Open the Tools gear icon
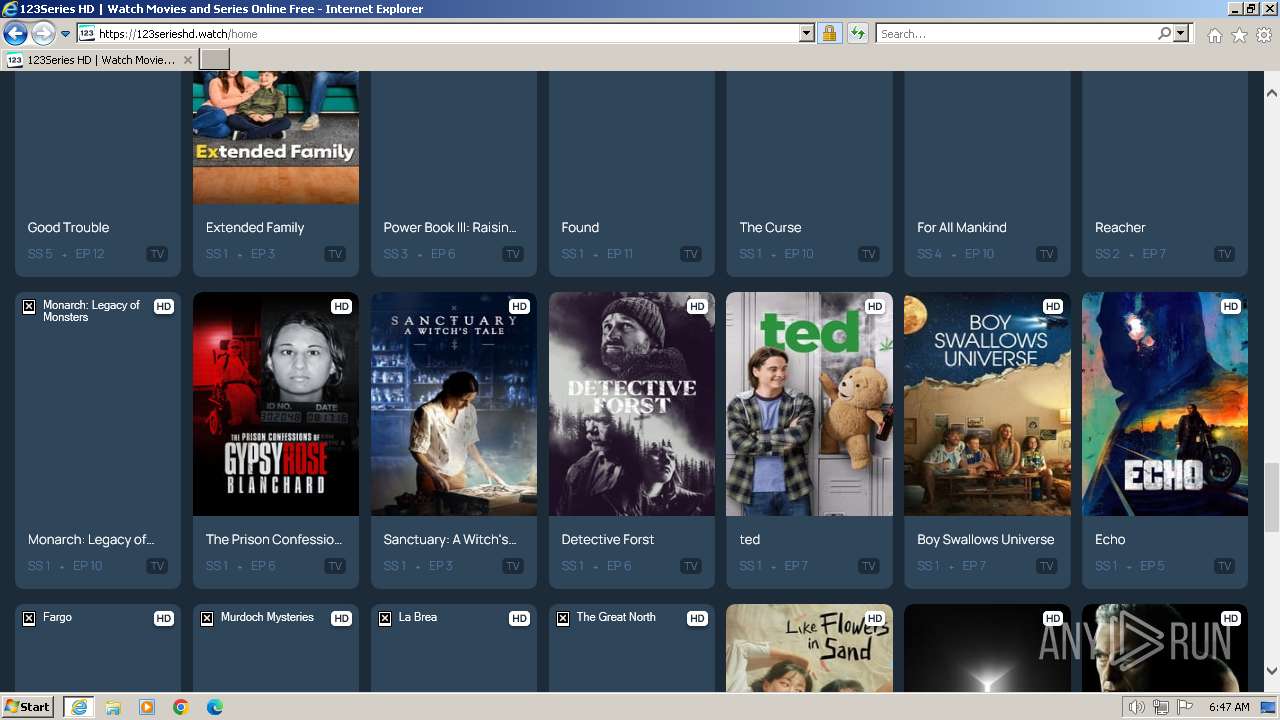The width and height of the screenshot is (1280, 720). tap(1264, 35)
